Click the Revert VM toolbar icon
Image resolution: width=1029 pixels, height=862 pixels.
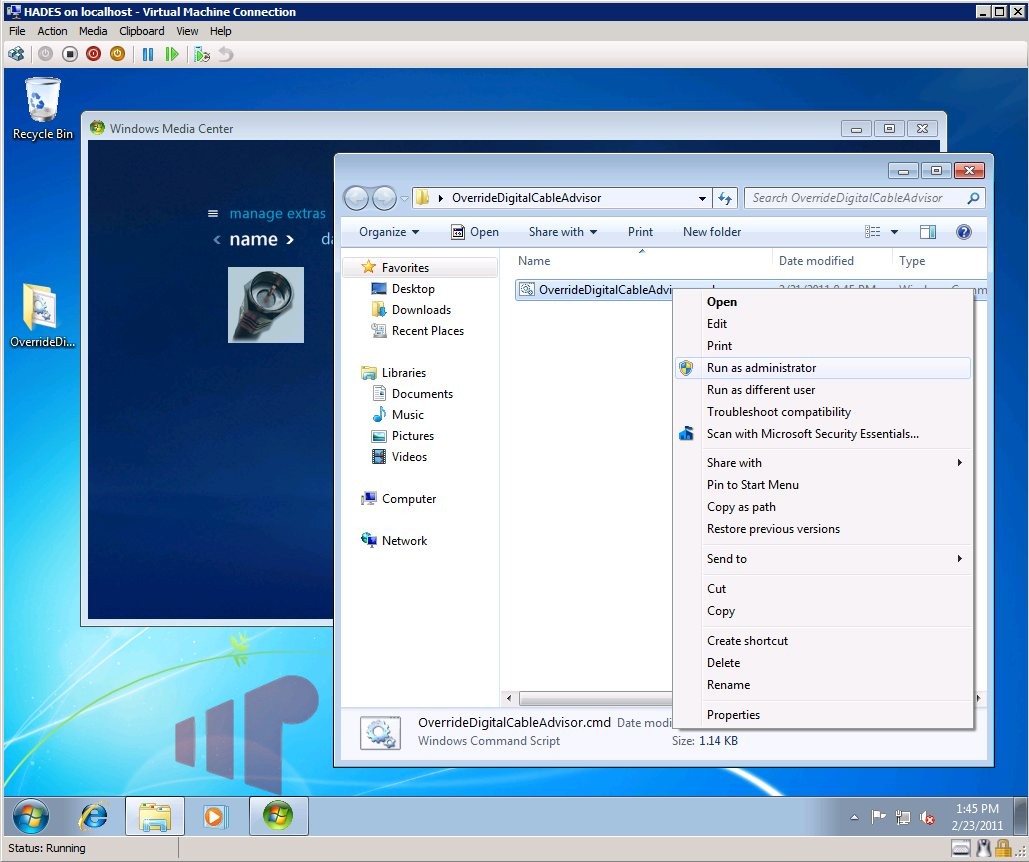tap(226, 54)
